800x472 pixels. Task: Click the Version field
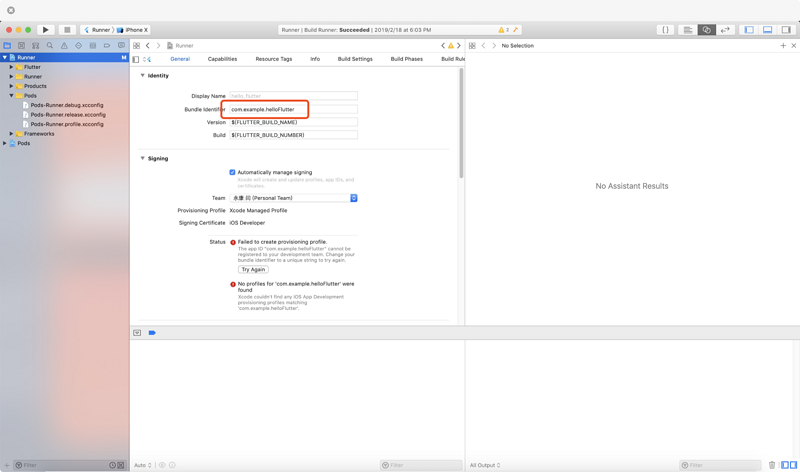[293, 122]
